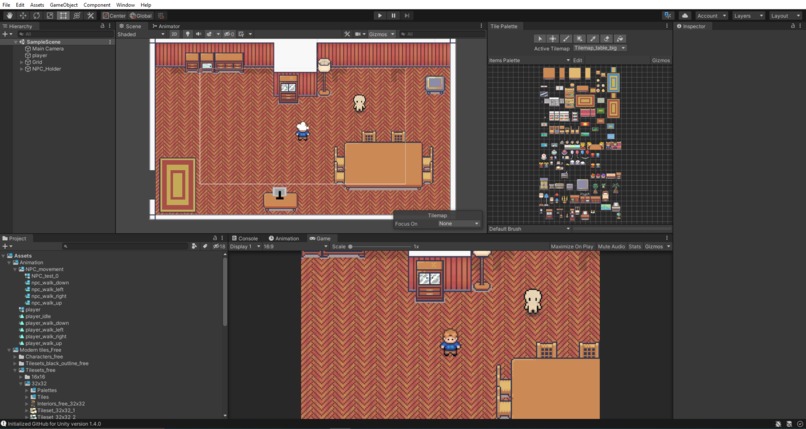806x429 pixels.
Task: Click the Pause button
Action: [x=393, y=15]
